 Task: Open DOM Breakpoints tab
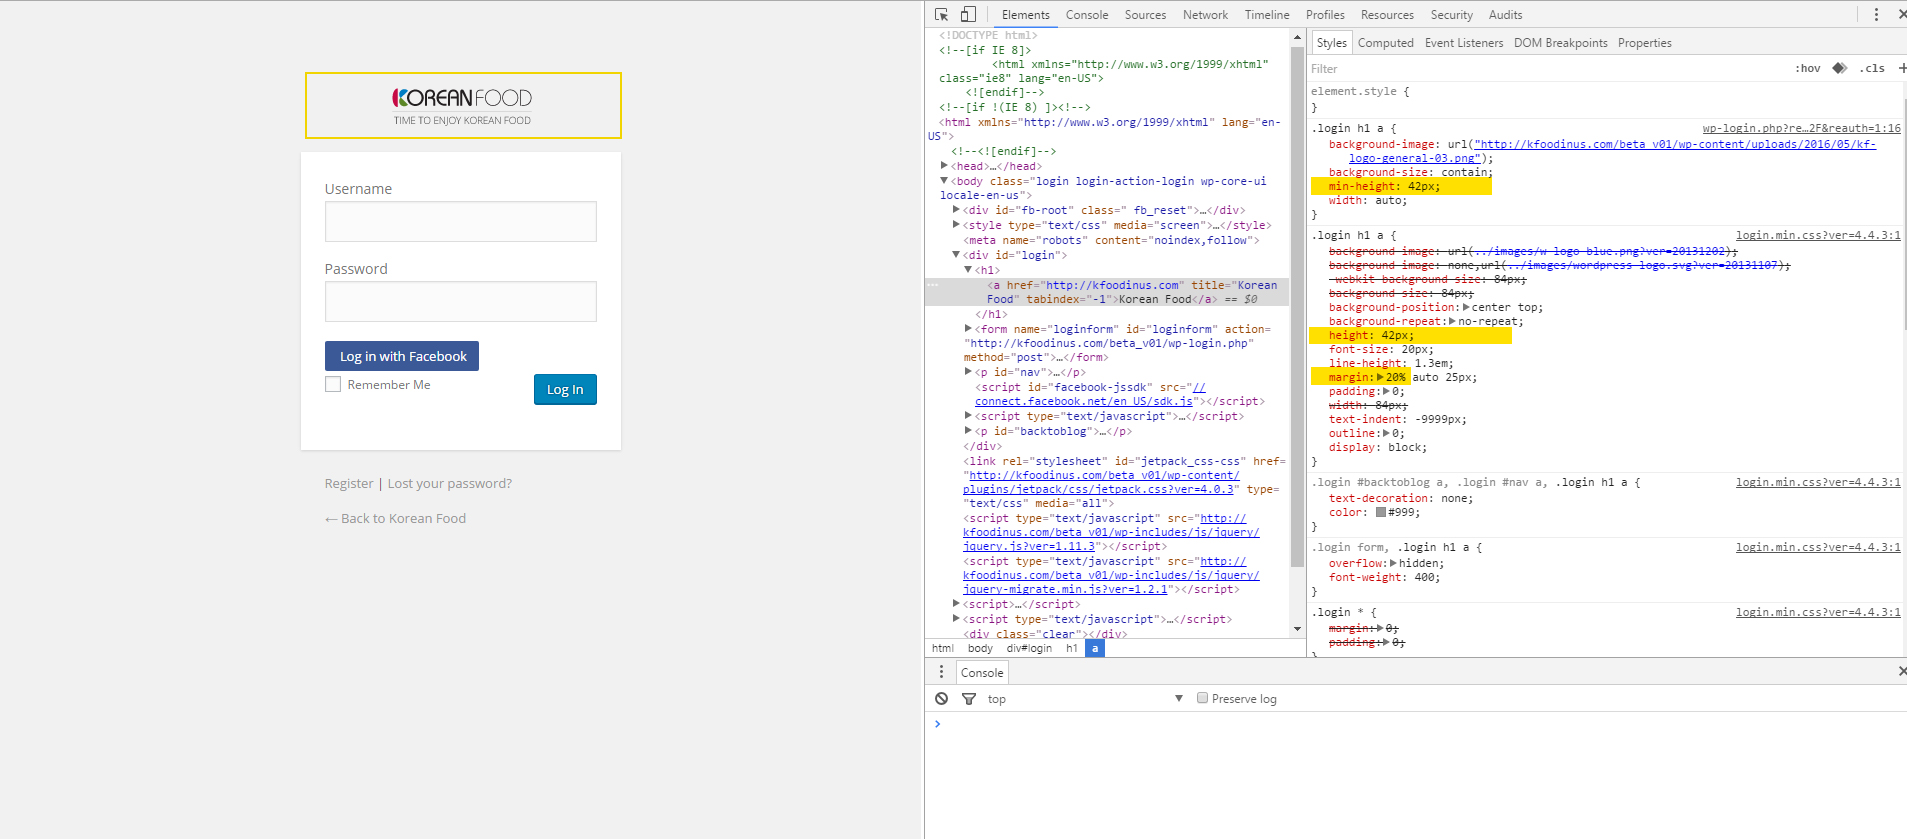point(1560,43)
